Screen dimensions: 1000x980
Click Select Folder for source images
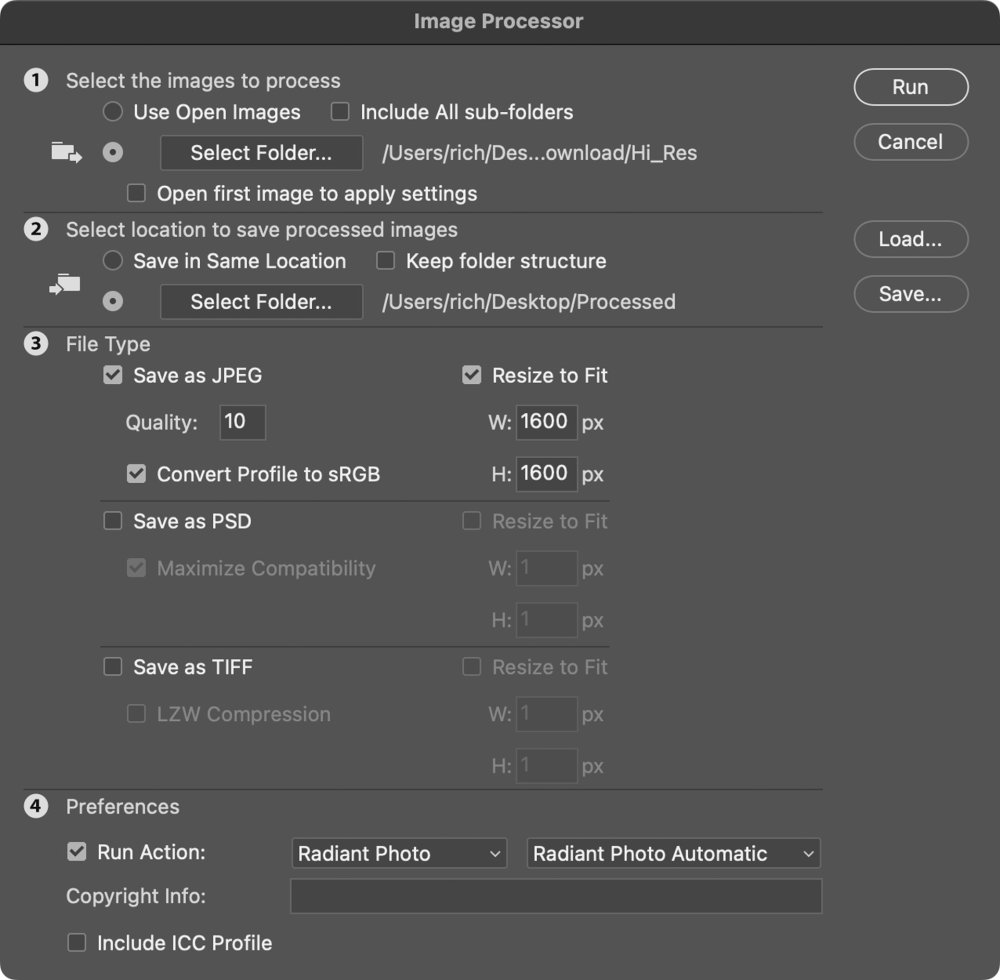(x=261, y=153)
